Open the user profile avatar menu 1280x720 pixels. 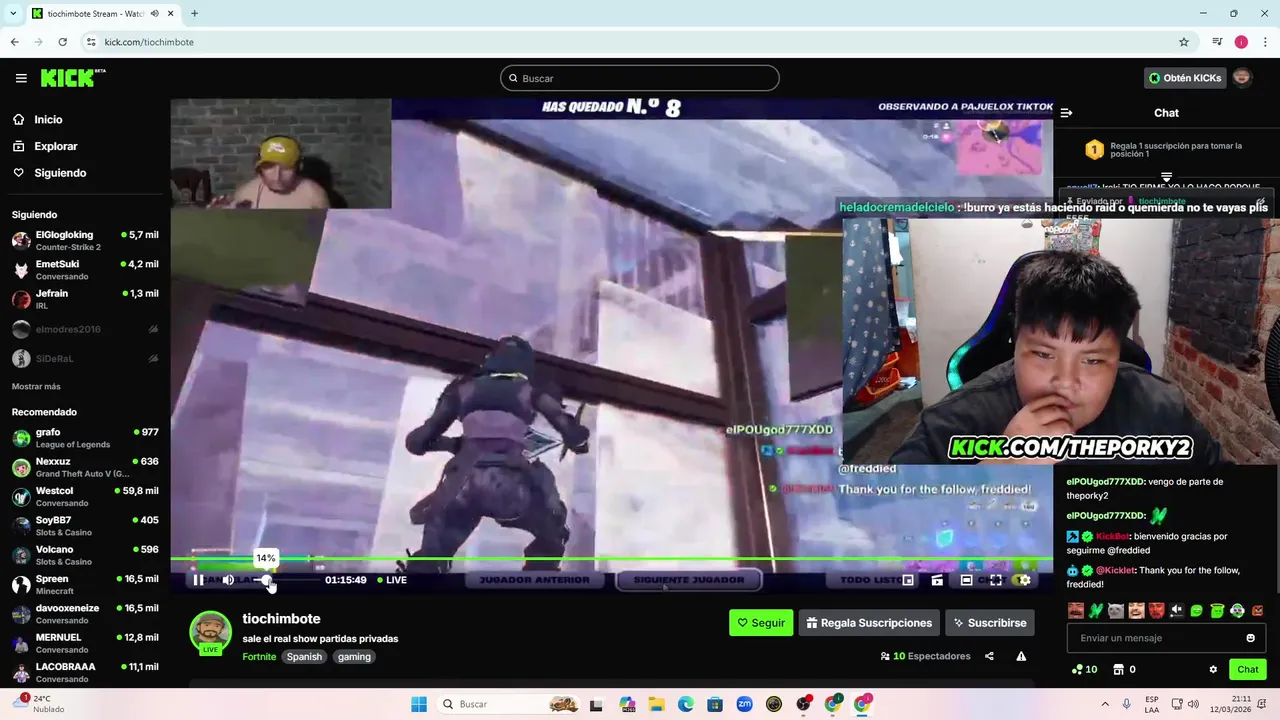click(x=1242, y=78)
